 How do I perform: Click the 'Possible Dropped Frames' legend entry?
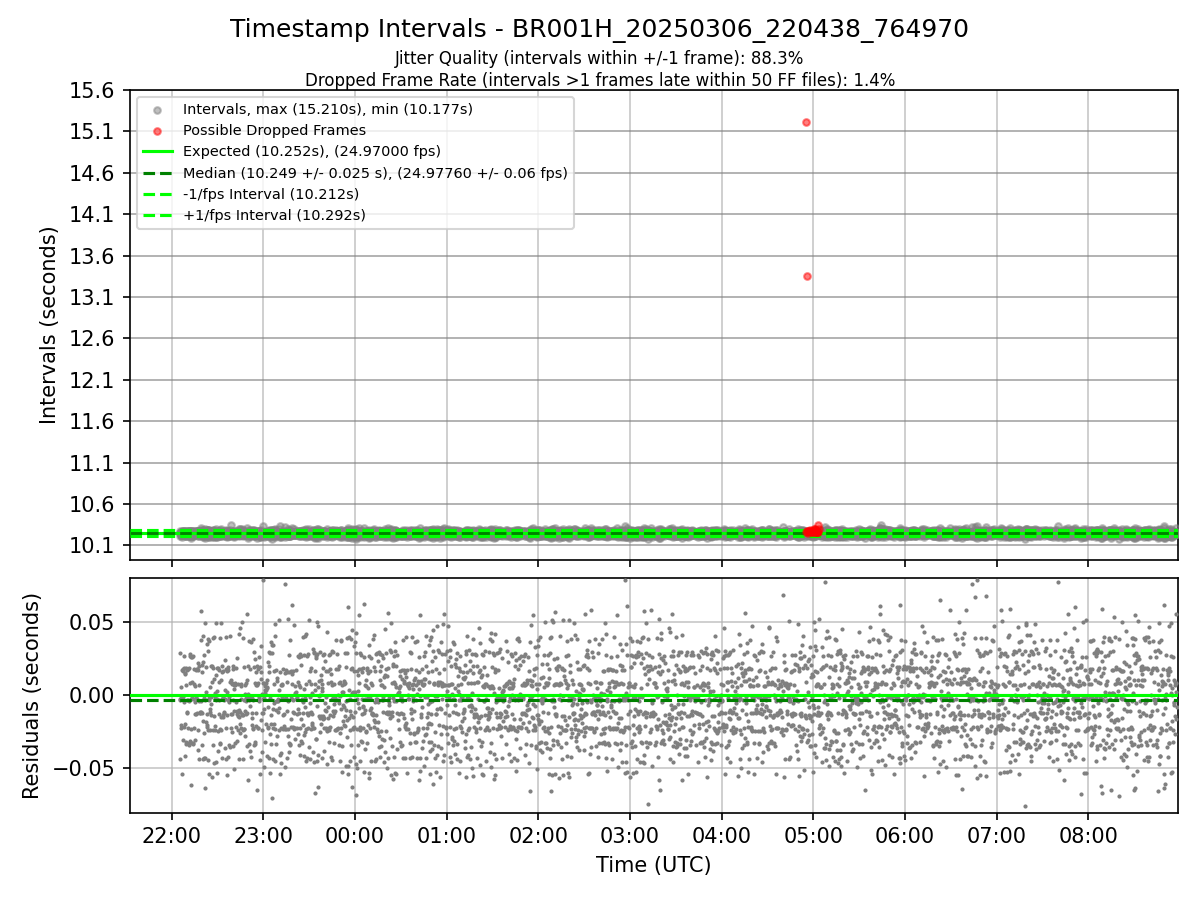coord(274,130)
